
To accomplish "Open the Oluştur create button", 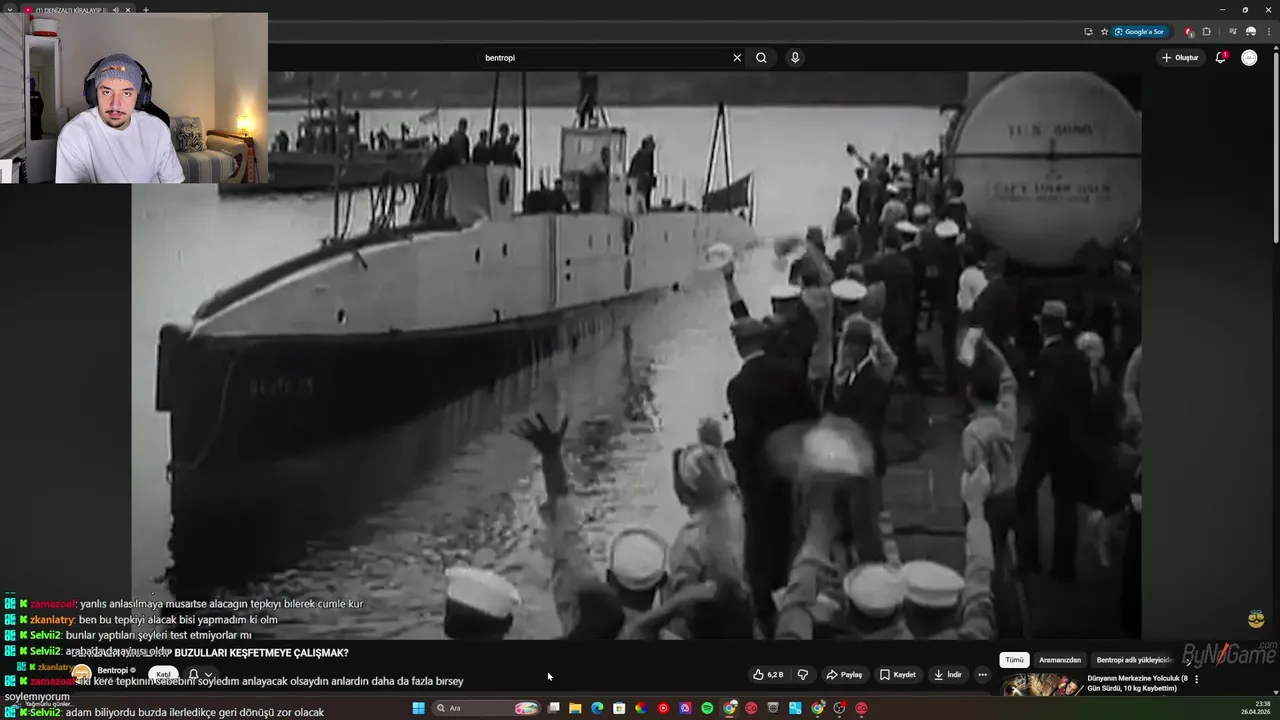I will 1180,58.
